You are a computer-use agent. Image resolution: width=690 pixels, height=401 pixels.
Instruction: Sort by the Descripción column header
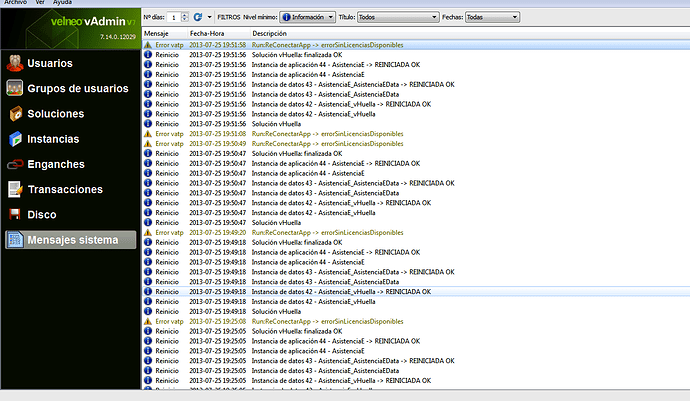tap(270, 33)
